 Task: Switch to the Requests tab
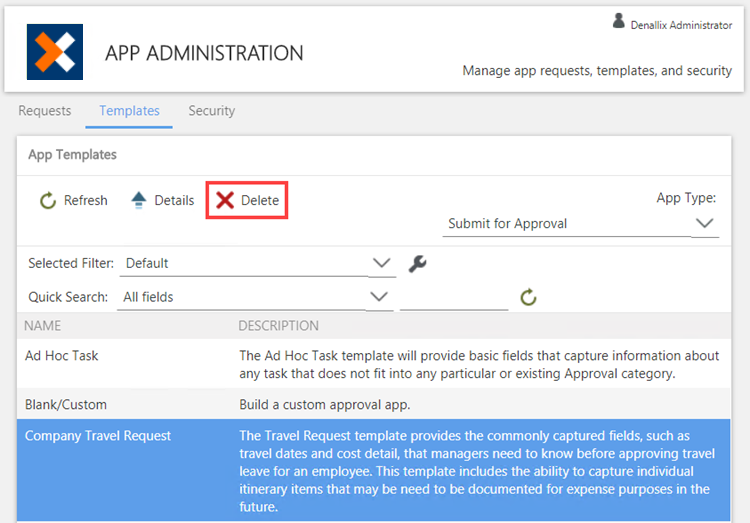(45, 111)
